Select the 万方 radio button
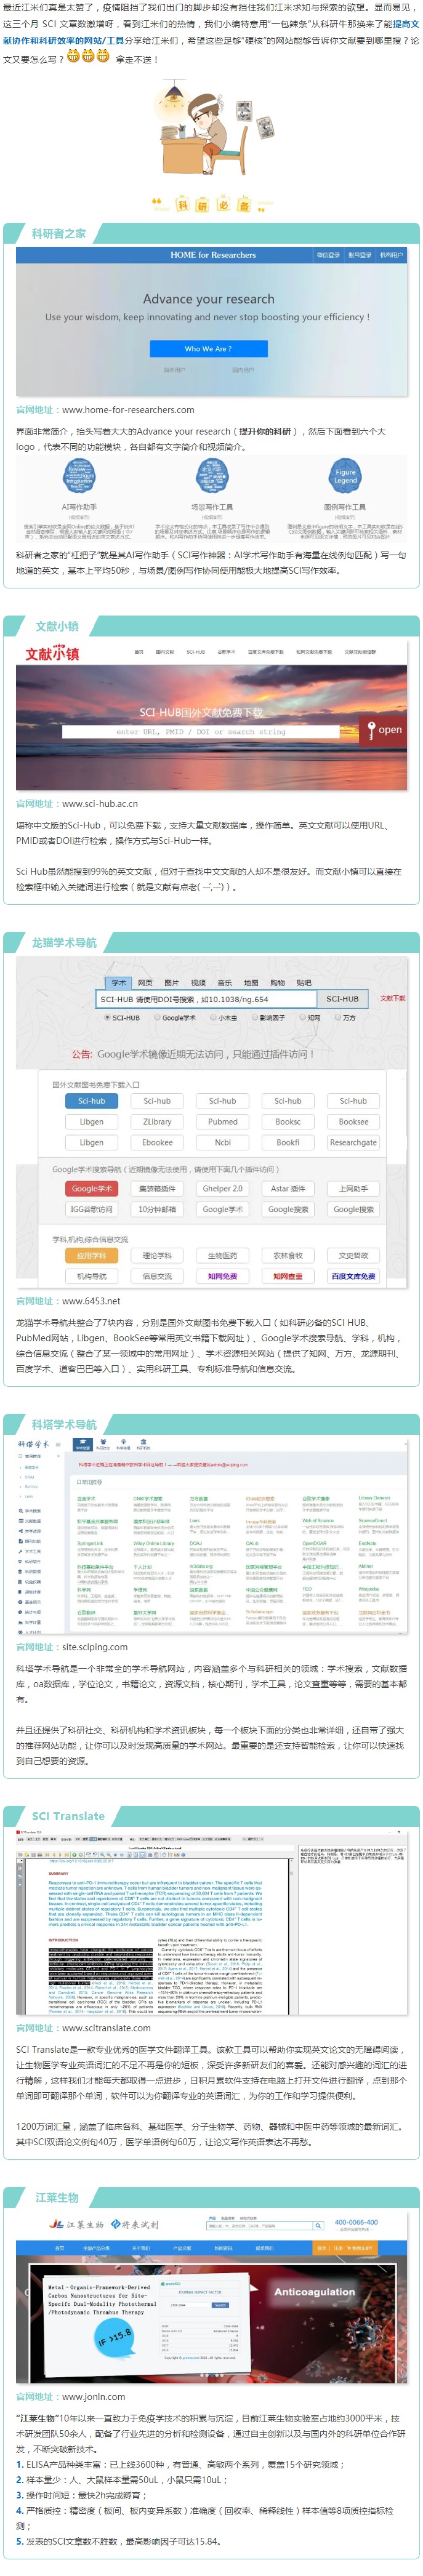This screenshot has width=423, height=2576. [x=338, y=1017]
